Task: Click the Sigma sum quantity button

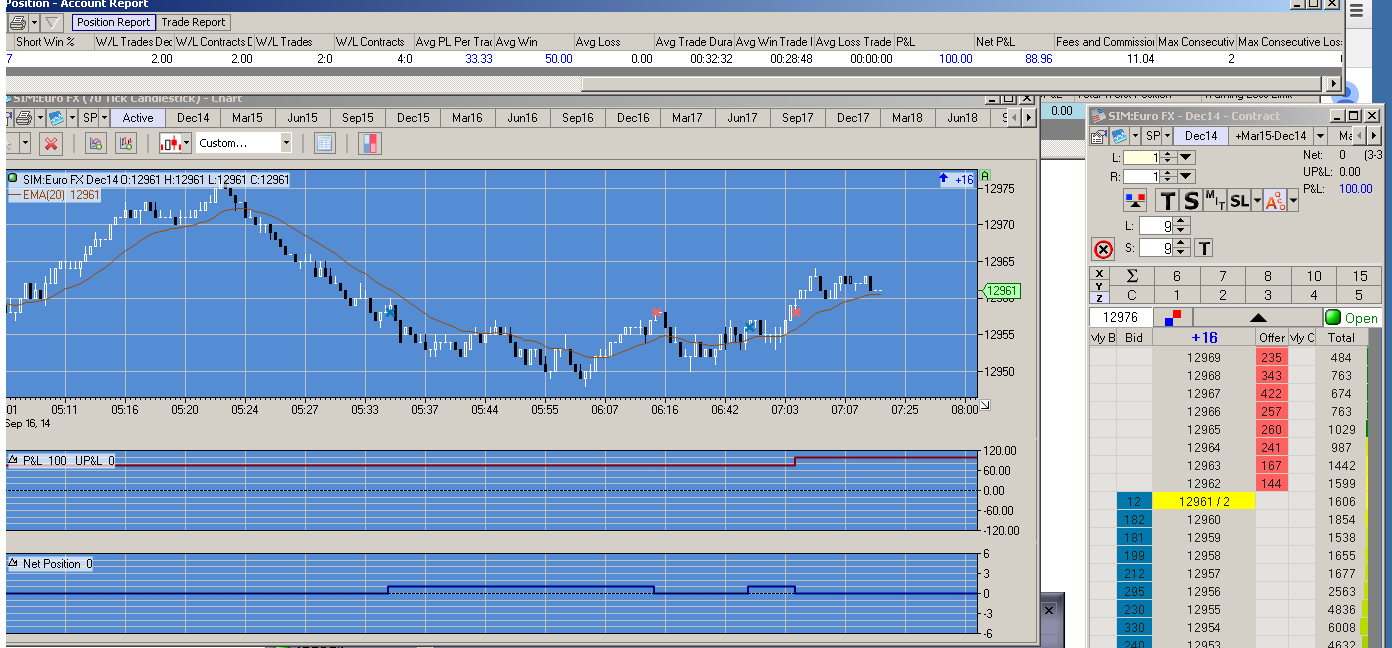Action: pos(1132,276)
